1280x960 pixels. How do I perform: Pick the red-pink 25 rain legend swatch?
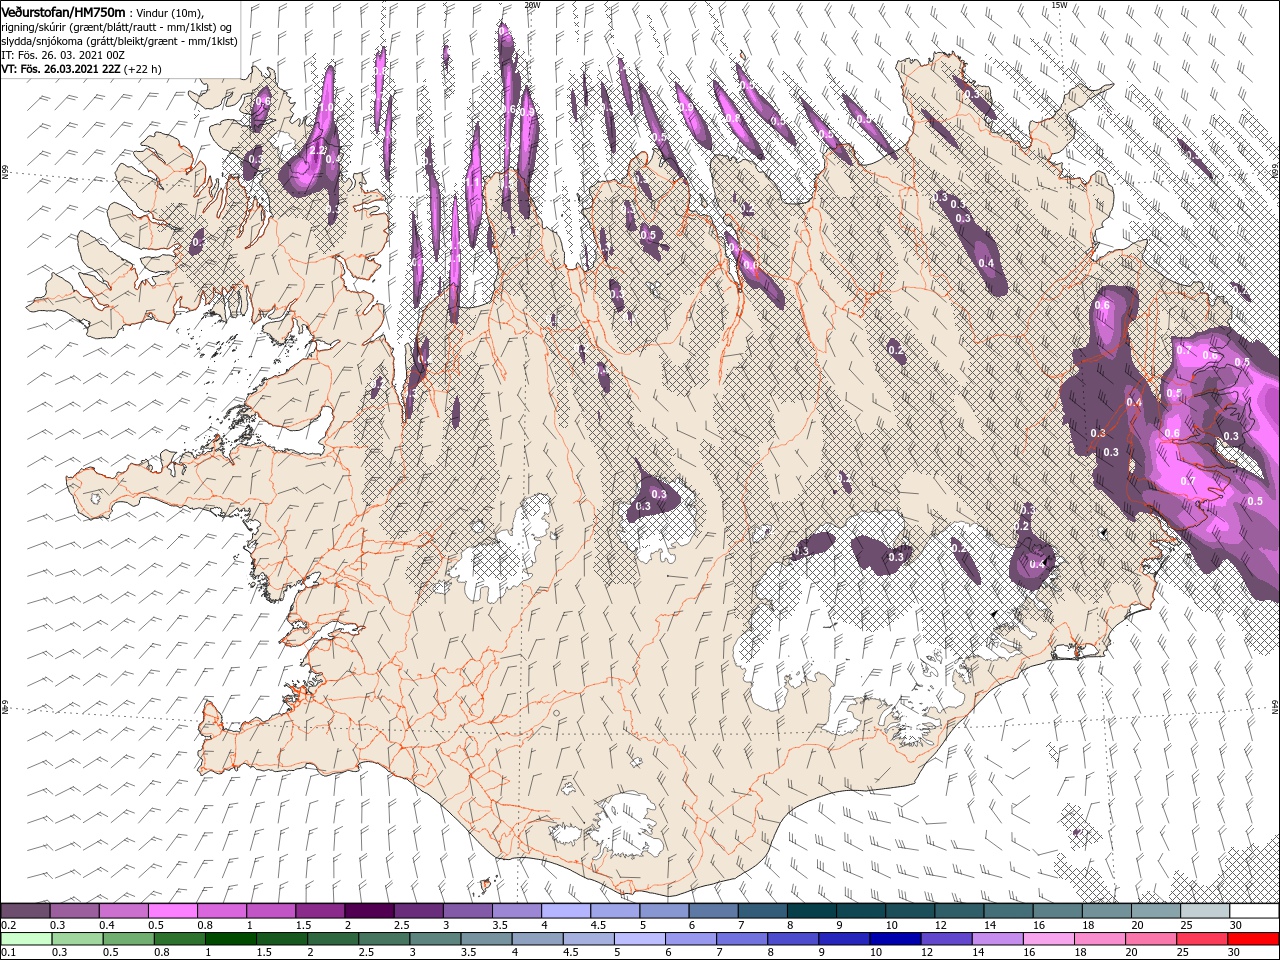pos(1203,938)
